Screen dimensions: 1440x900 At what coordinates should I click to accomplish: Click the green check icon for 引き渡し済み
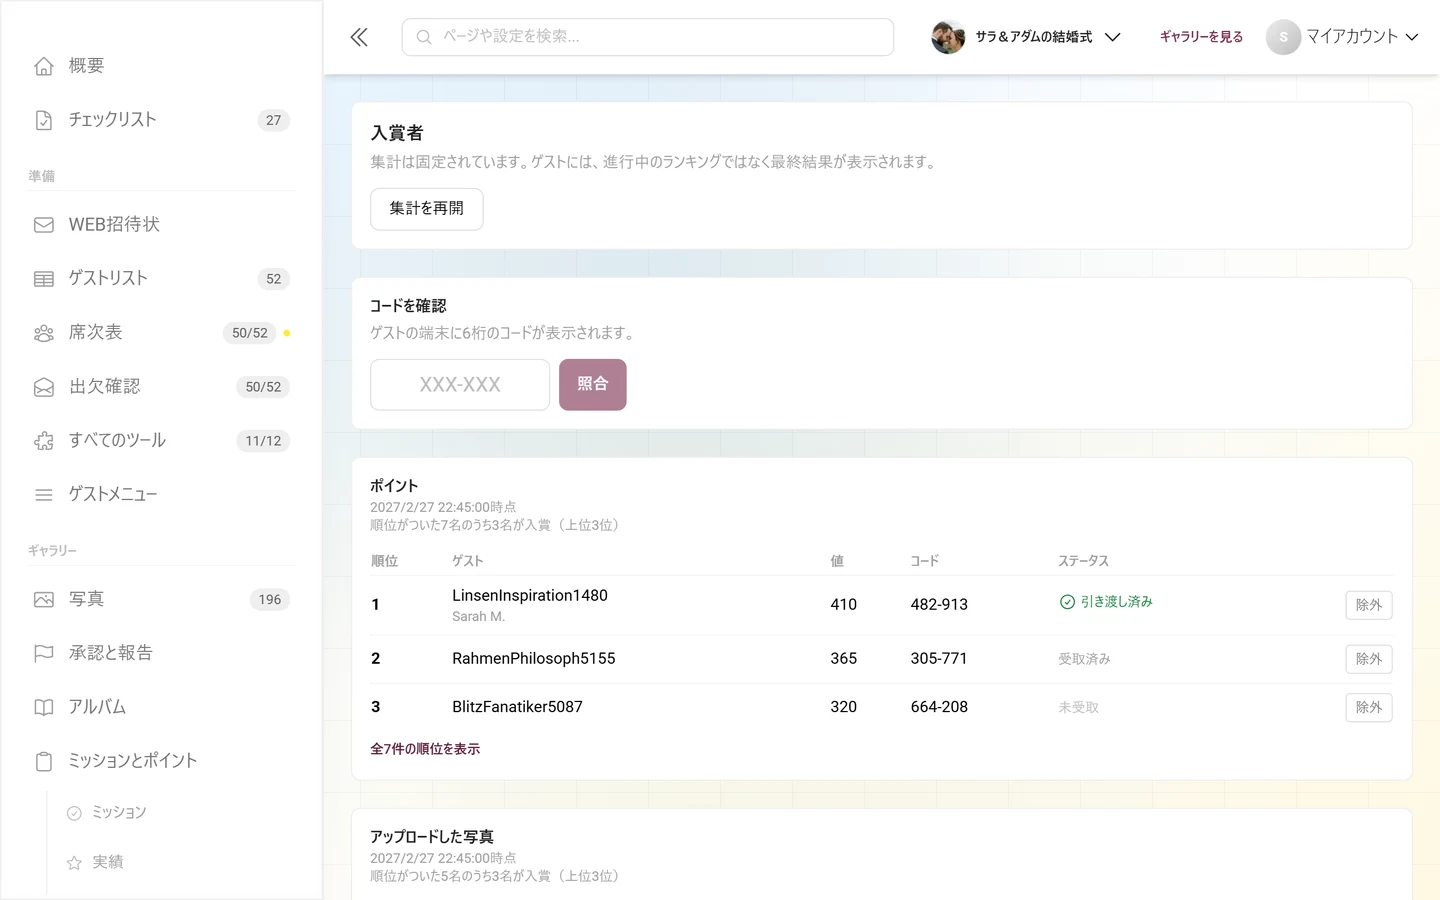pos(1067,602)
